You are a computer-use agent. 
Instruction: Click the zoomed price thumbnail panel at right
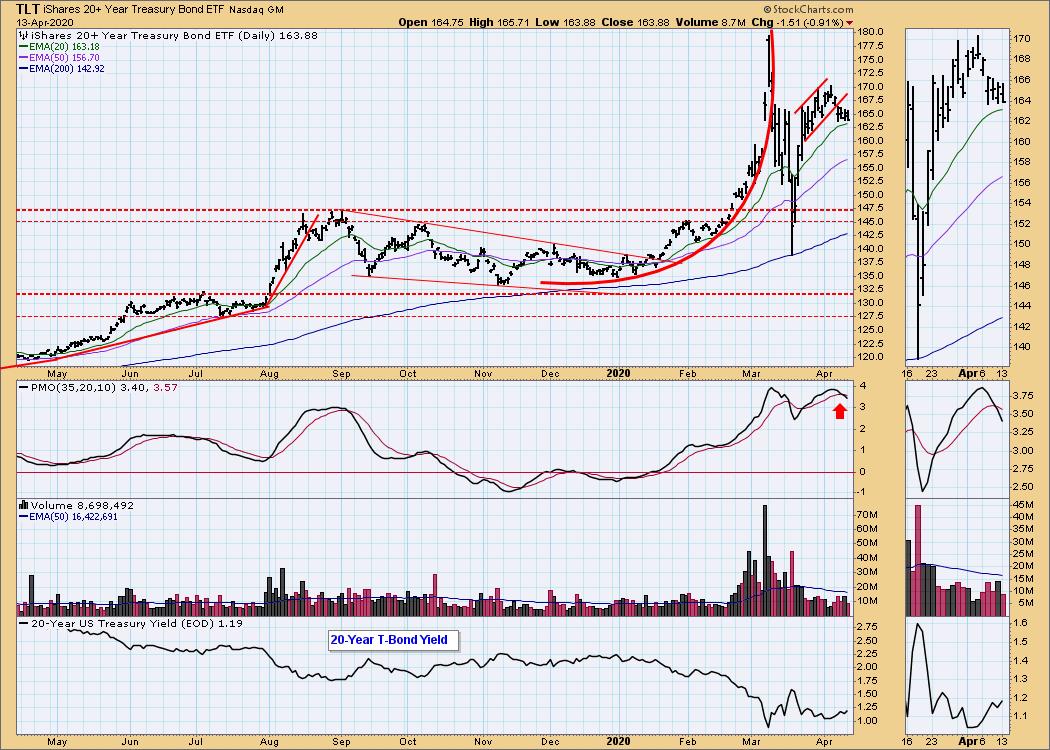(956, 197)
